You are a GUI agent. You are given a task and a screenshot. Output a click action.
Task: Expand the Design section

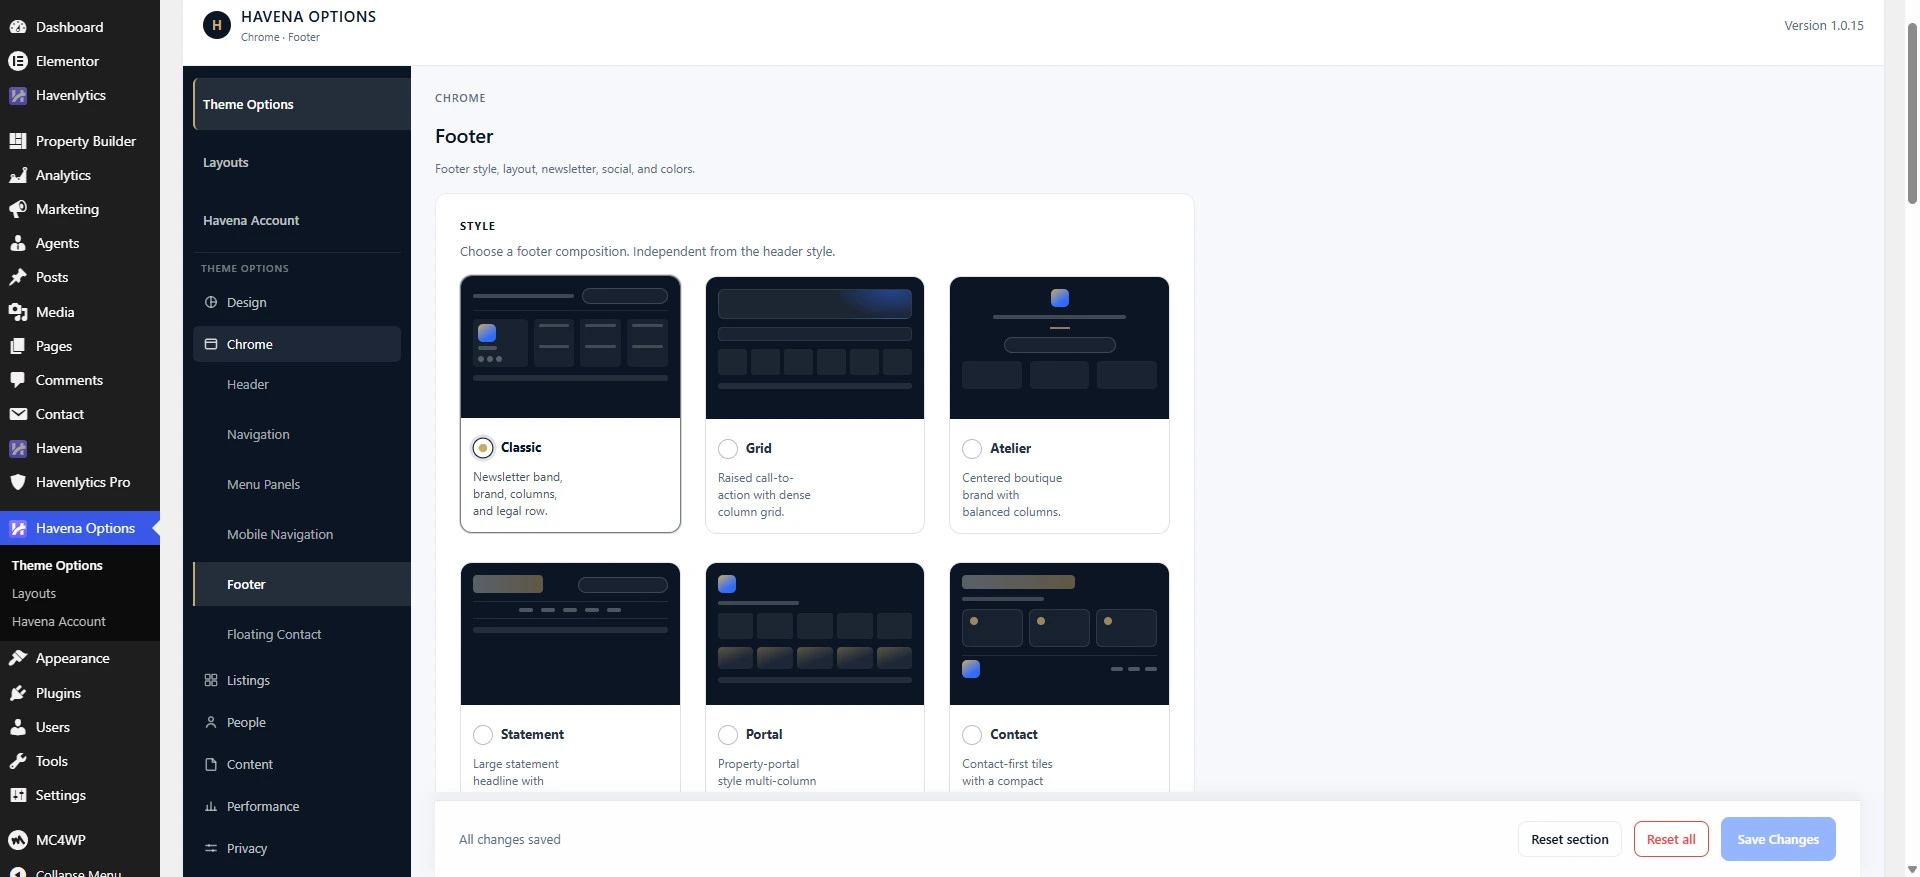297,302
